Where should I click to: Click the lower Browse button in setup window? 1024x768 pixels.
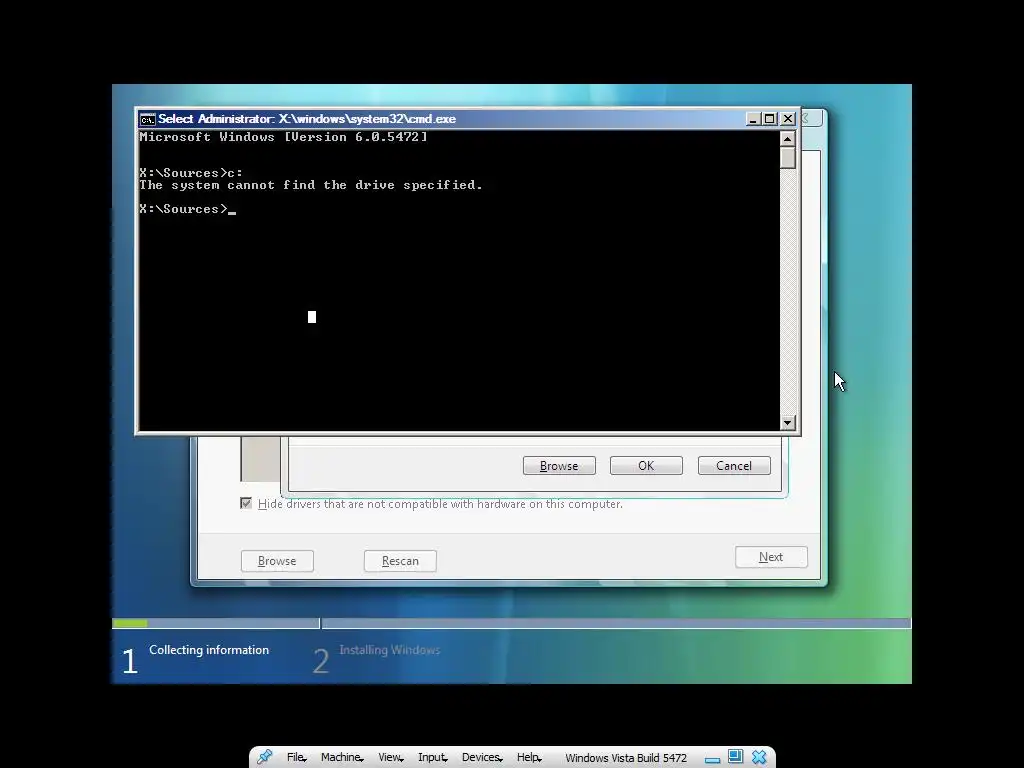click(277, 561)
